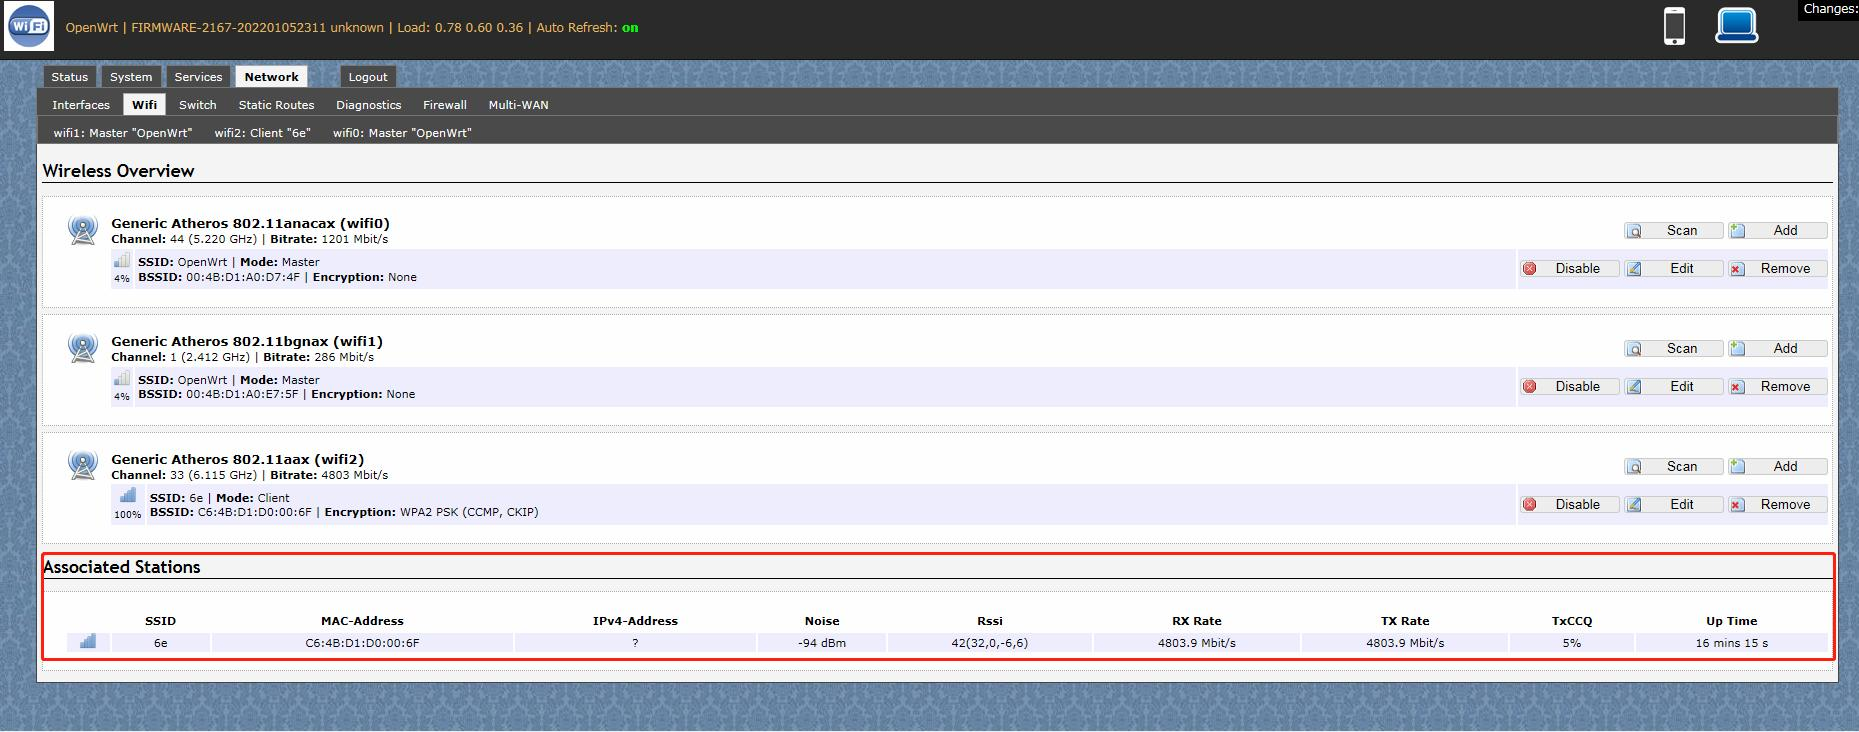Image resolution: width=1859 pixels, height=732 pixels.
Task: Select the Network menu tab
Action: [x=271, y=77]
